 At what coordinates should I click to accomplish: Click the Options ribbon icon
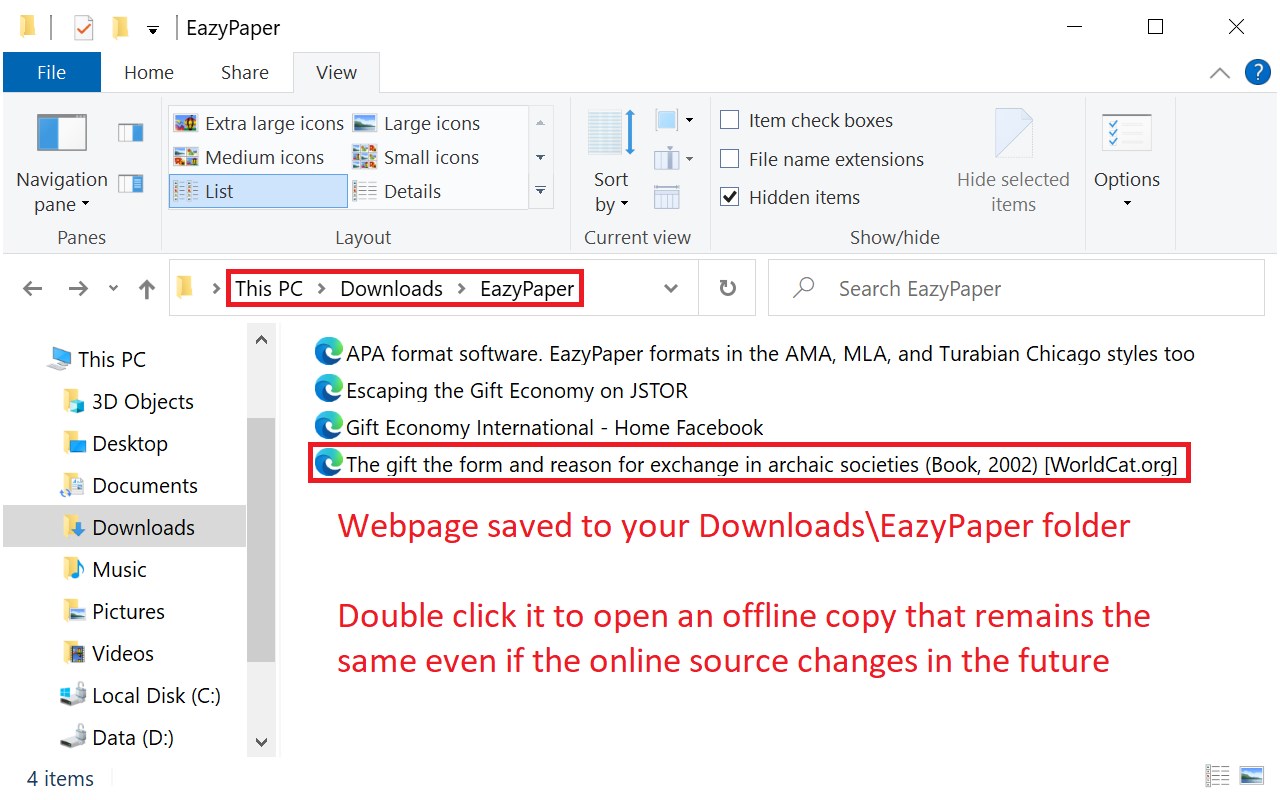[1127, 160]
